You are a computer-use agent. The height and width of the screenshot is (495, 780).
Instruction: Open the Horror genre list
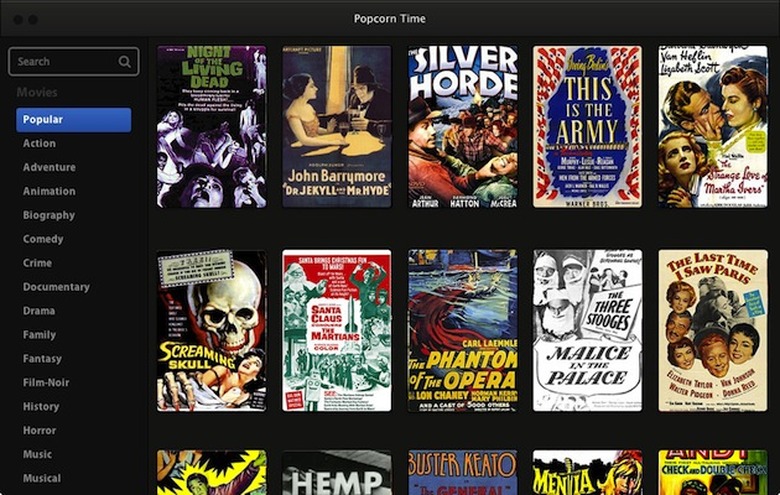(x=39, y=430)
